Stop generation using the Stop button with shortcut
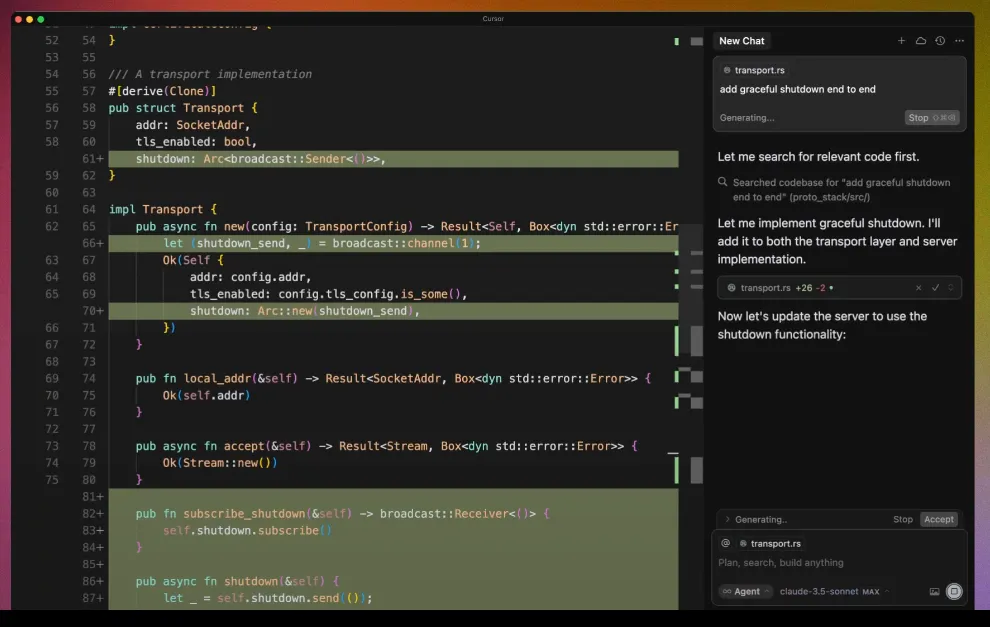 coord(932,117)
